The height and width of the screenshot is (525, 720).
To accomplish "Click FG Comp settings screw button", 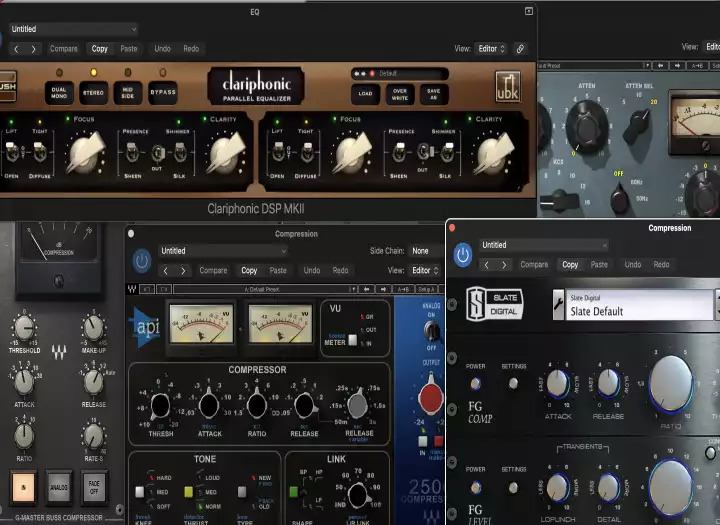I will (x=513, y=383).
